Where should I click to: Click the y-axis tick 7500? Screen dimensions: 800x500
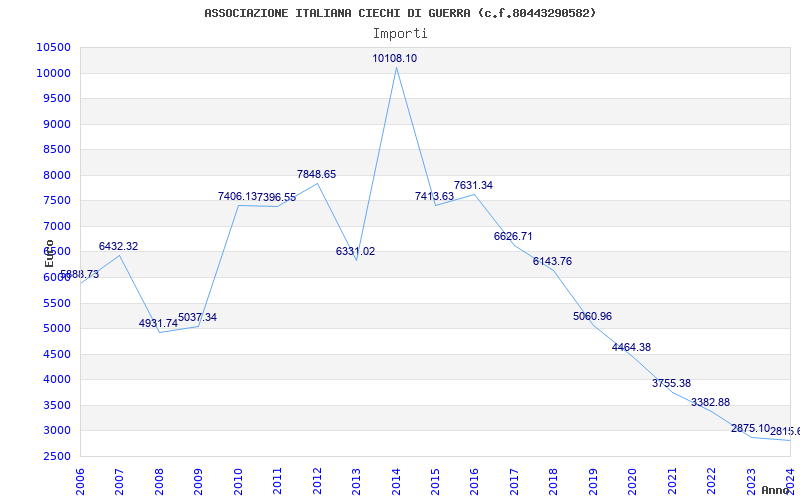click(56, 201)
